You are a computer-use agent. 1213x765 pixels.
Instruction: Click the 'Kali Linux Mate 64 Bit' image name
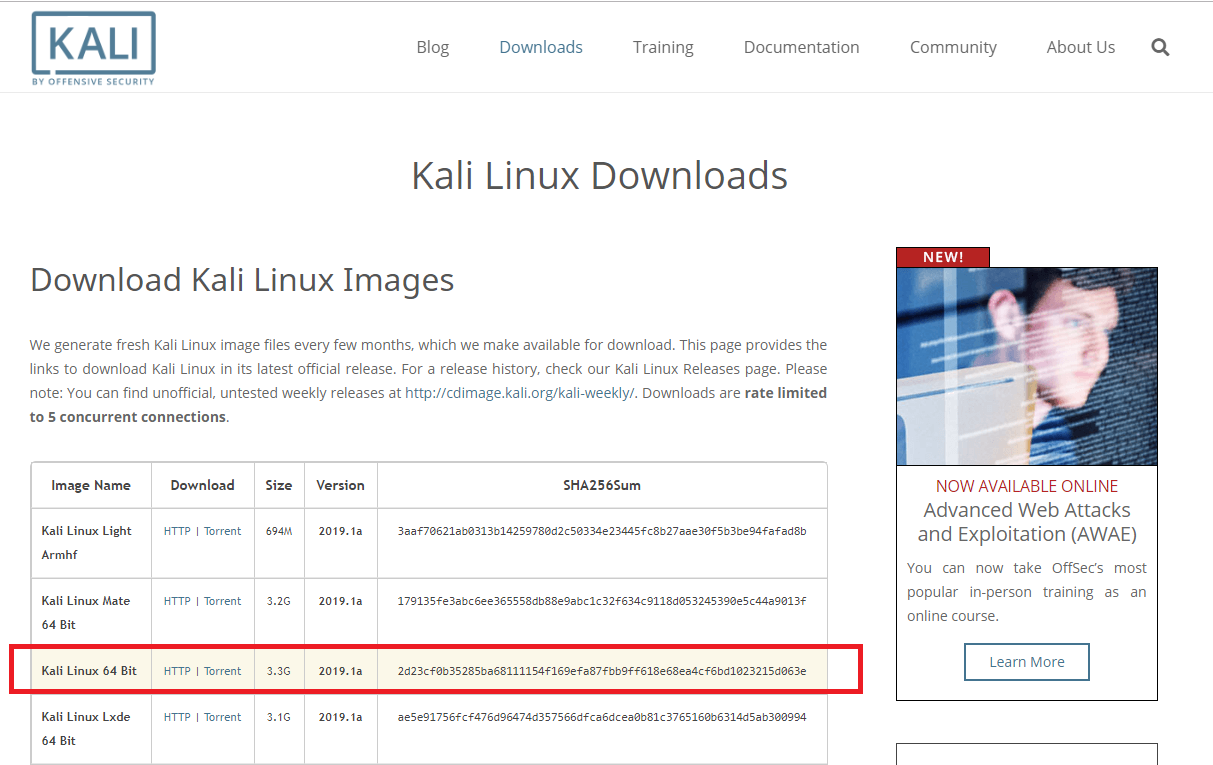86,613
